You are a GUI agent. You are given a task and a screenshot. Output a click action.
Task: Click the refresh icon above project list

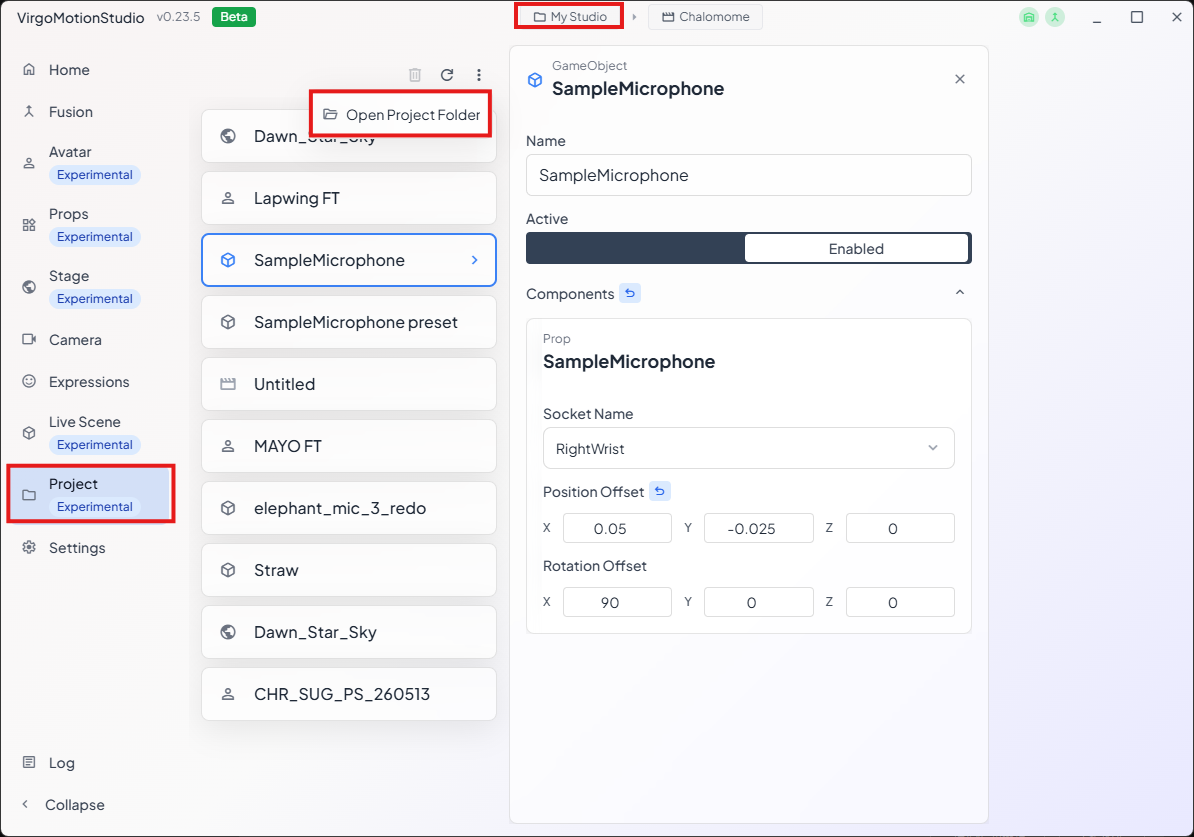[x=447, y=75]
